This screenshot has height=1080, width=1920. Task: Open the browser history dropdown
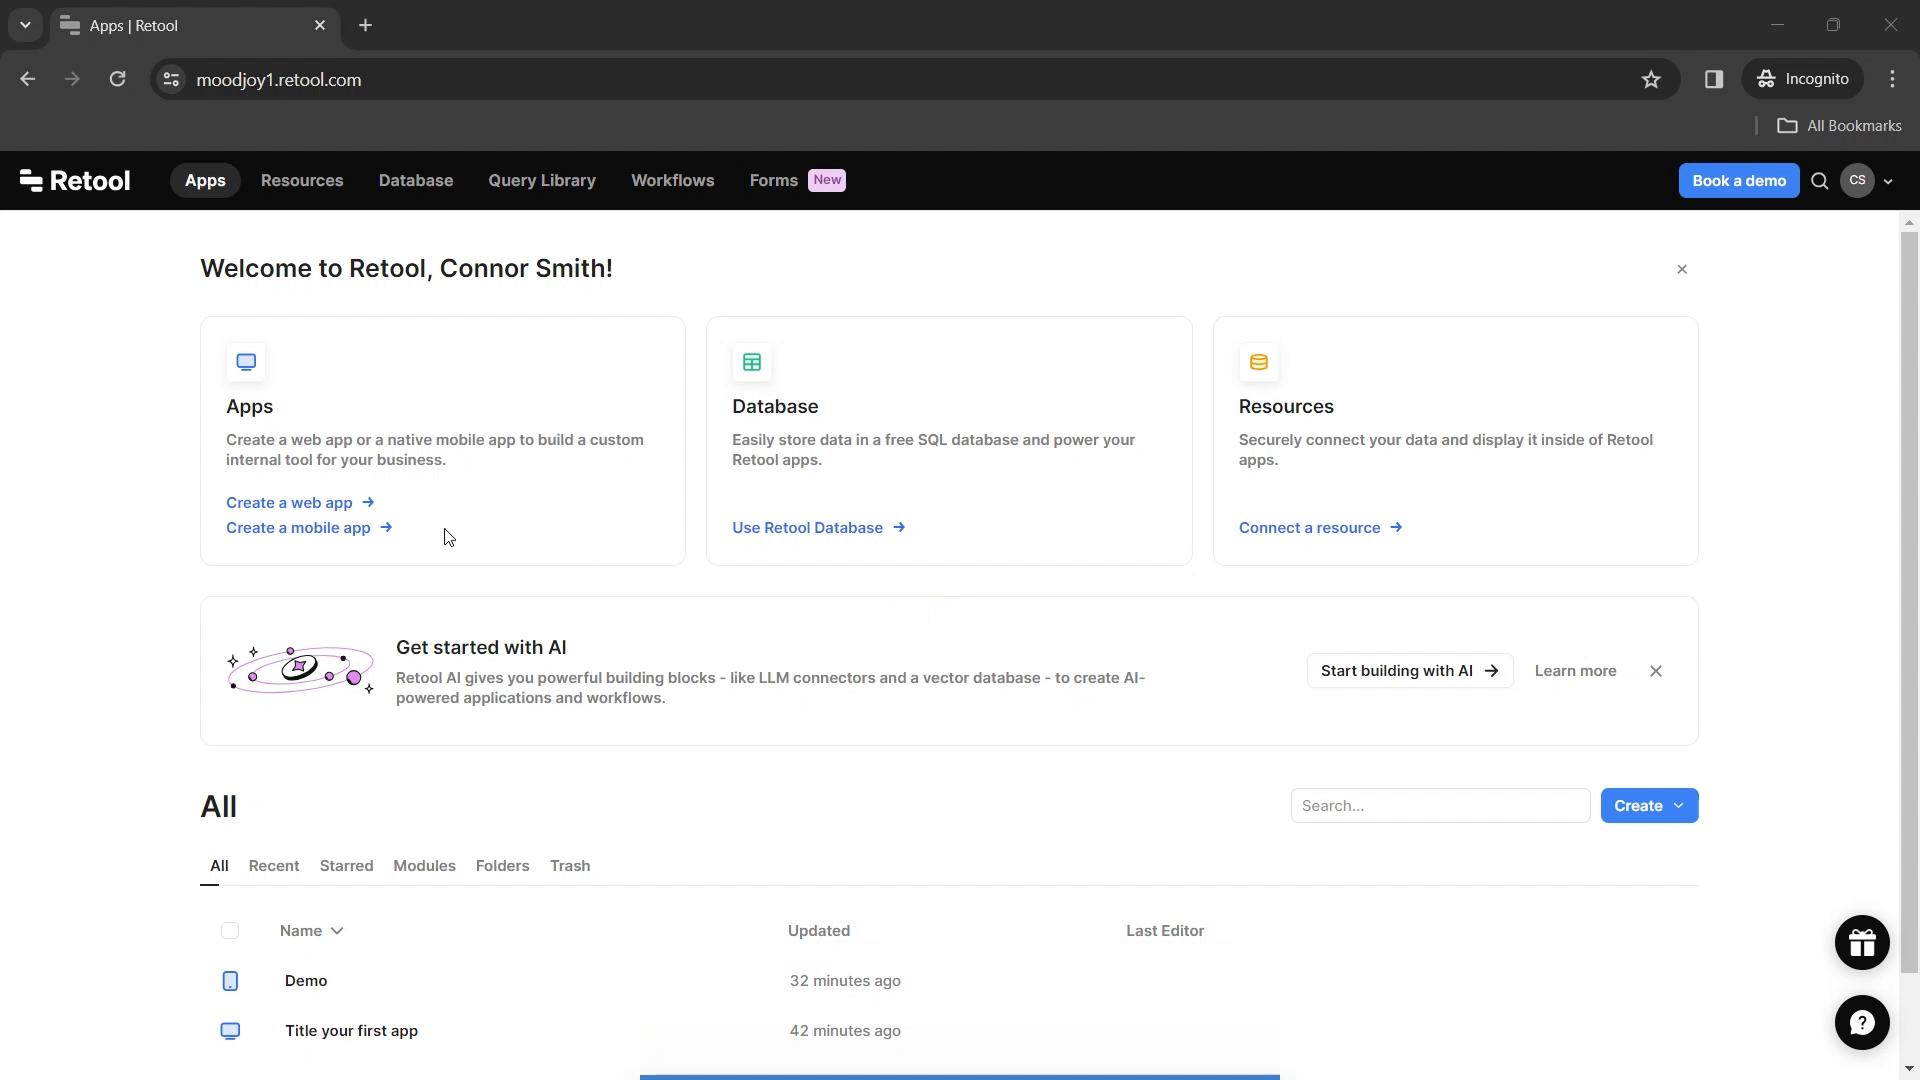24,25
